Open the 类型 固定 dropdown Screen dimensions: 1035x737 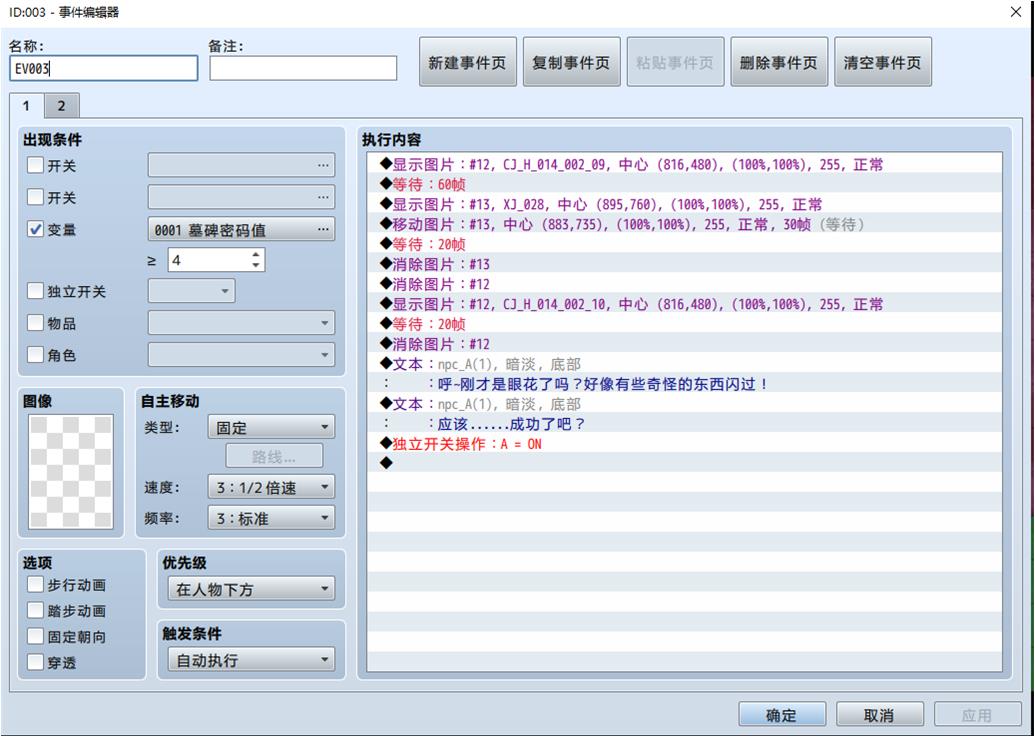(271, 427)
